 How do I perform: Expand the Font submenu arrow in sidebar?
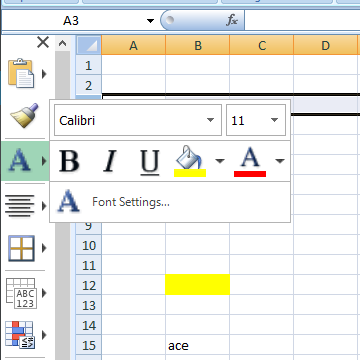[x=44, y=161]
